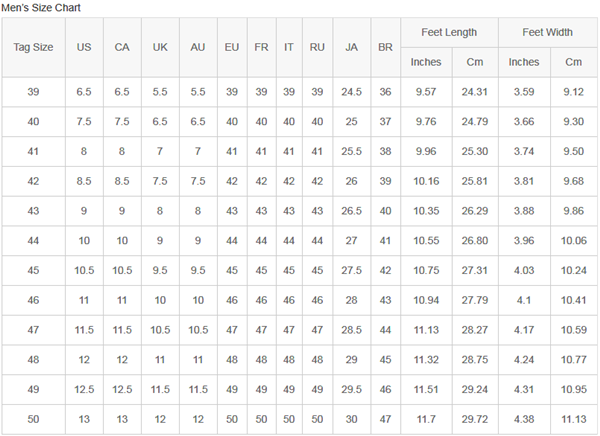Click the EU column header

232,47
